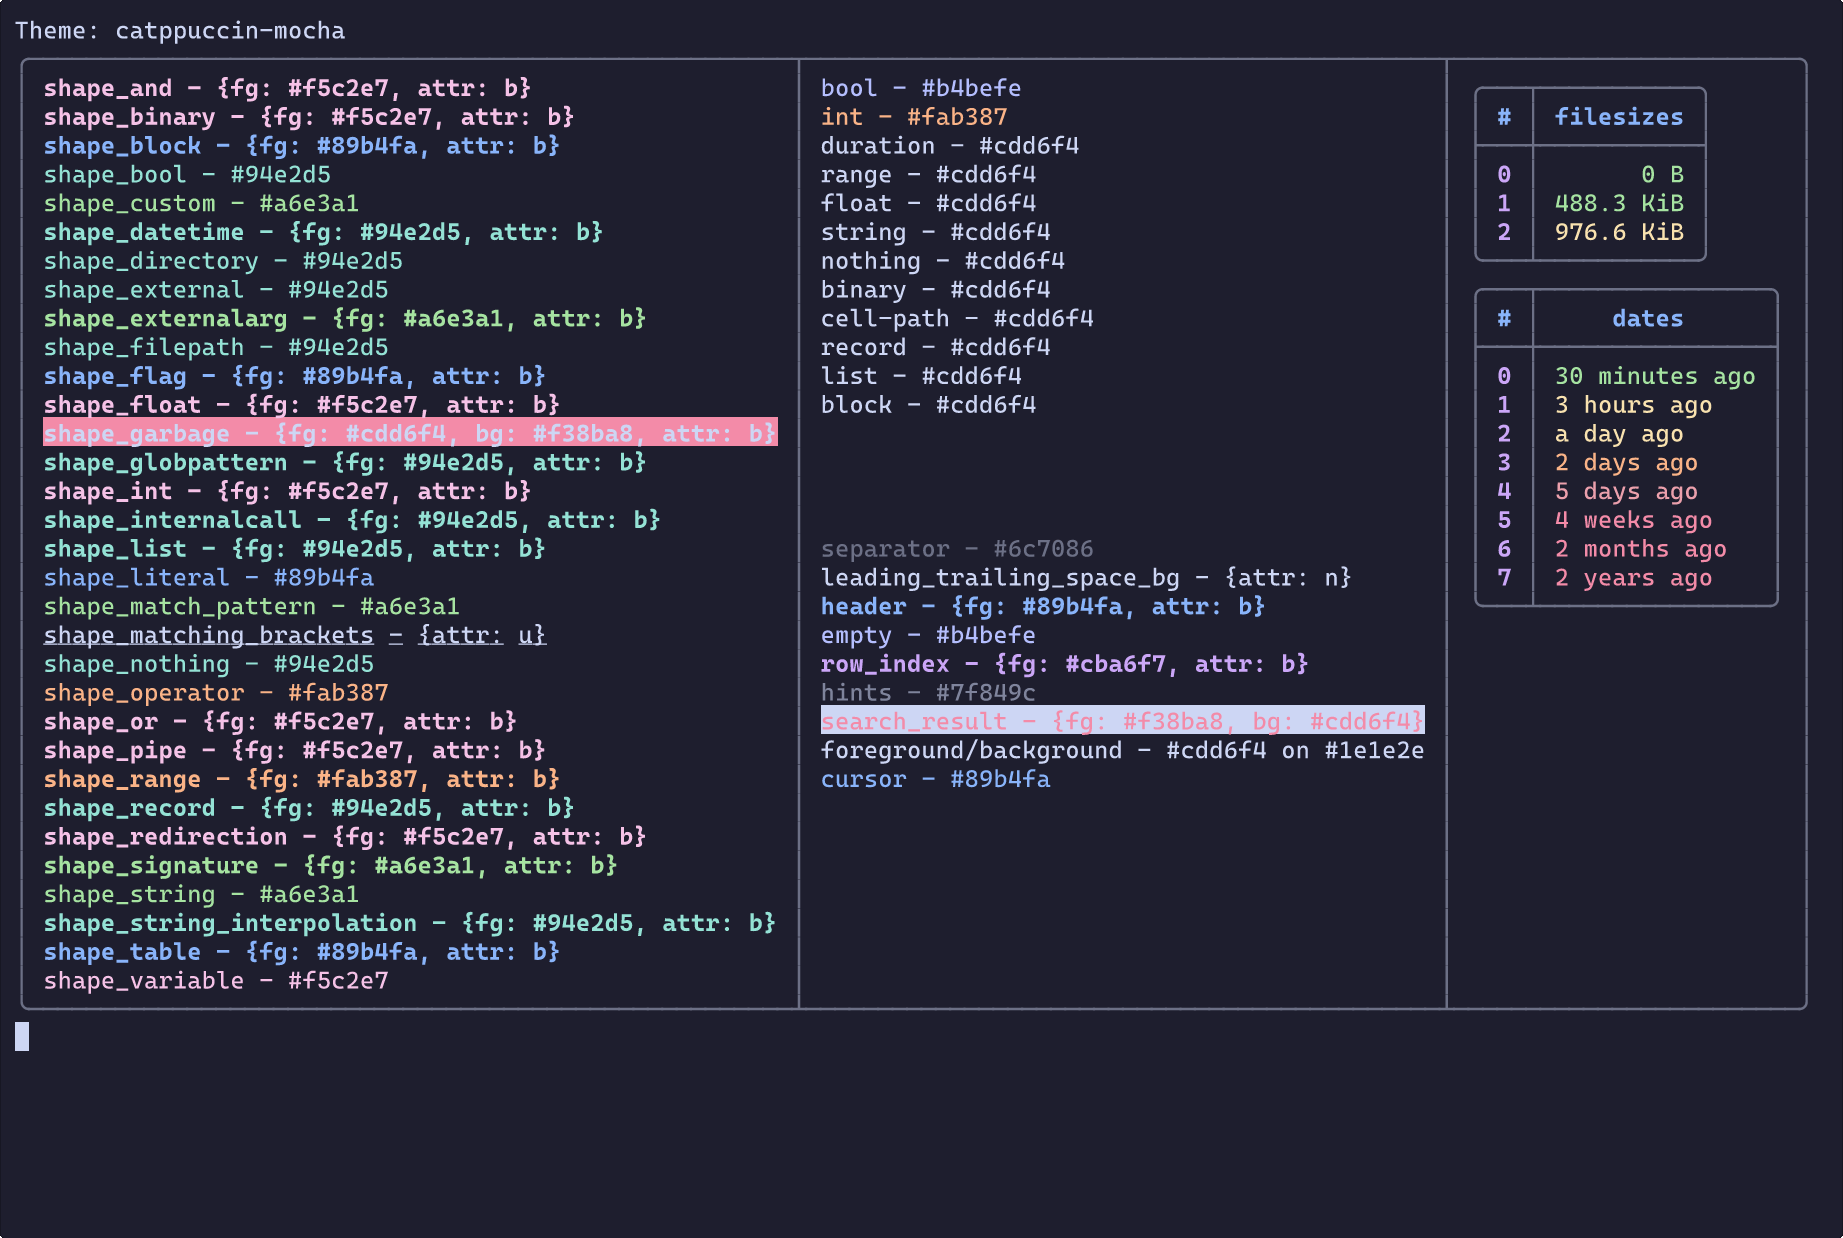Select the shape_binary entry

(x=309, y=117)
